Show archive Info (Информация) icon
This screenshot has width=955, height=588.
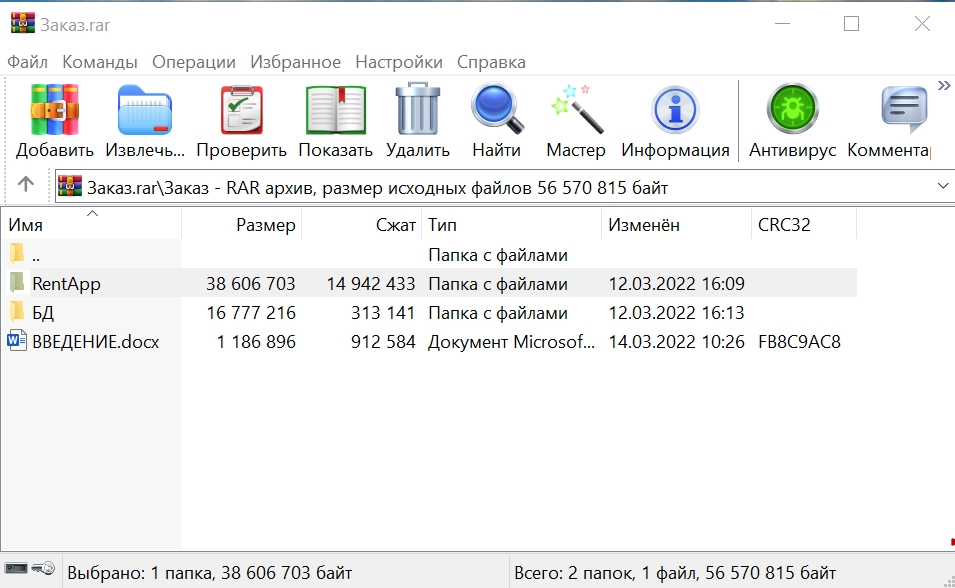coord(675,110)
